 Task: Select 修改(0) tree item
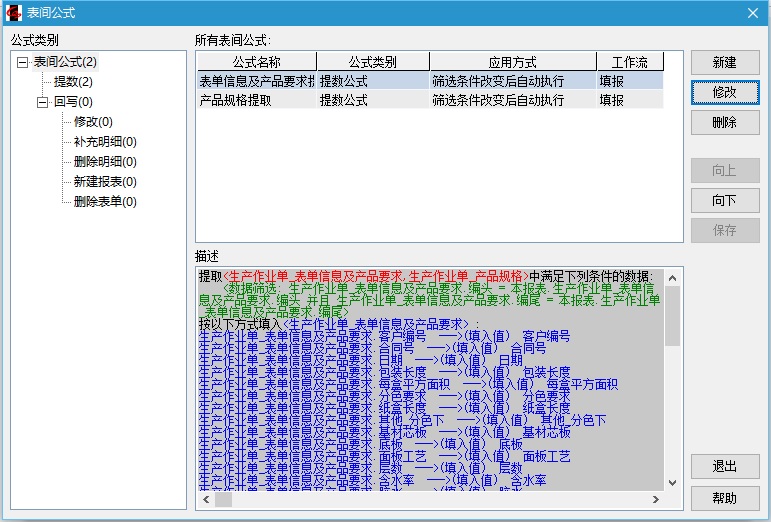coord(93,122)
